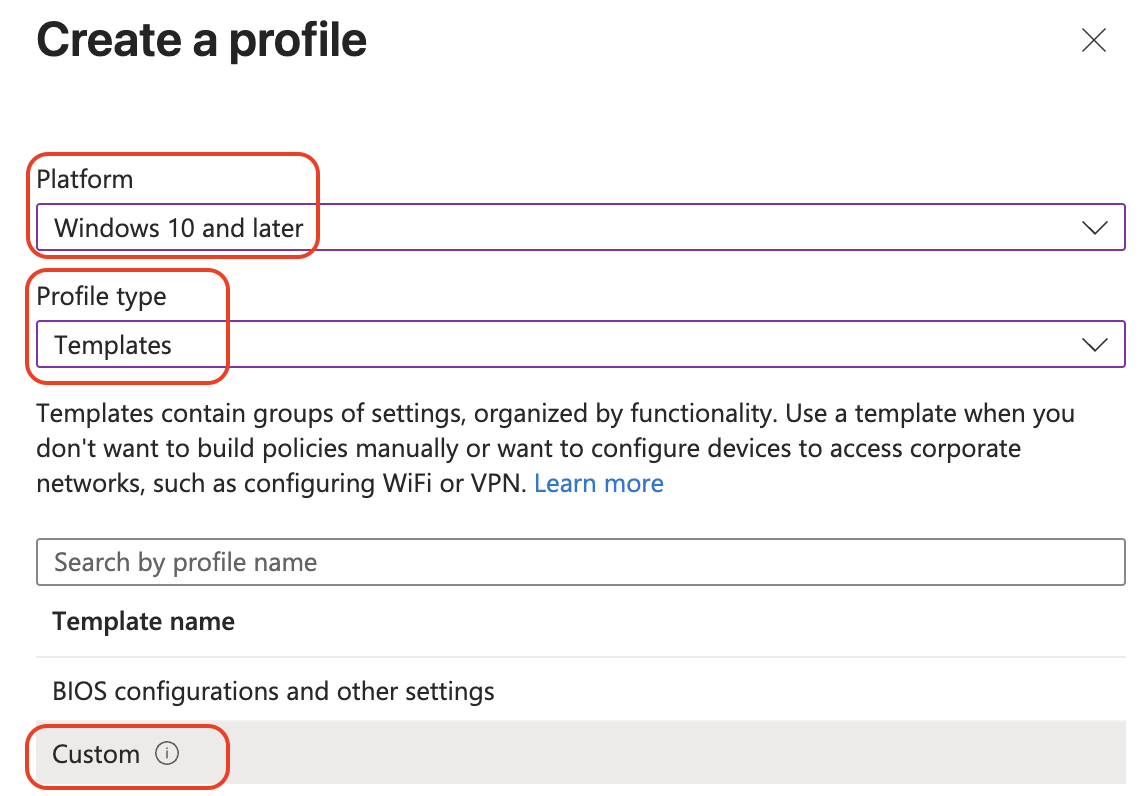The image size is (1138, 796).
Task: Click the Templates description paragraph text
Action: tap(555, 448)
